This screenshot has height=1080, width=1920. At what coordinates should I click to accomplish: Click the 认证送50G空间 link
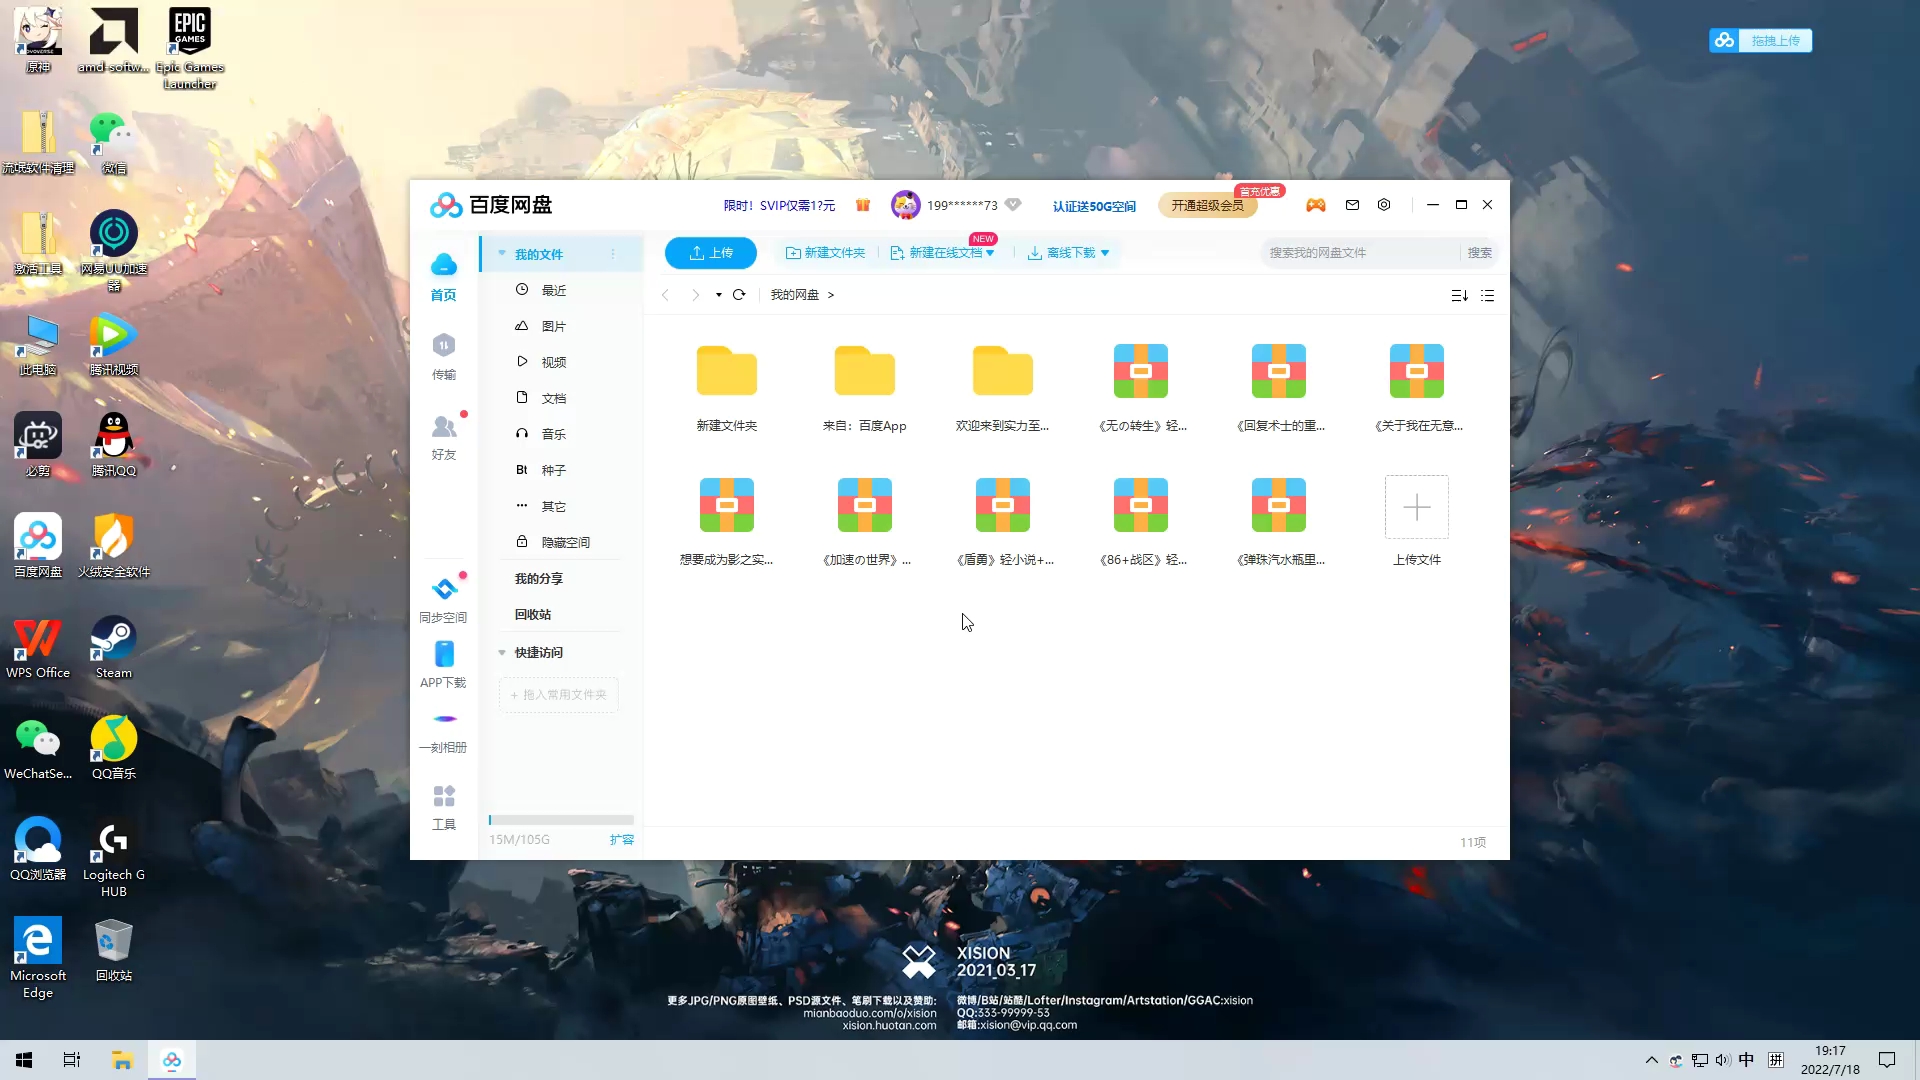pos(1094,206)
